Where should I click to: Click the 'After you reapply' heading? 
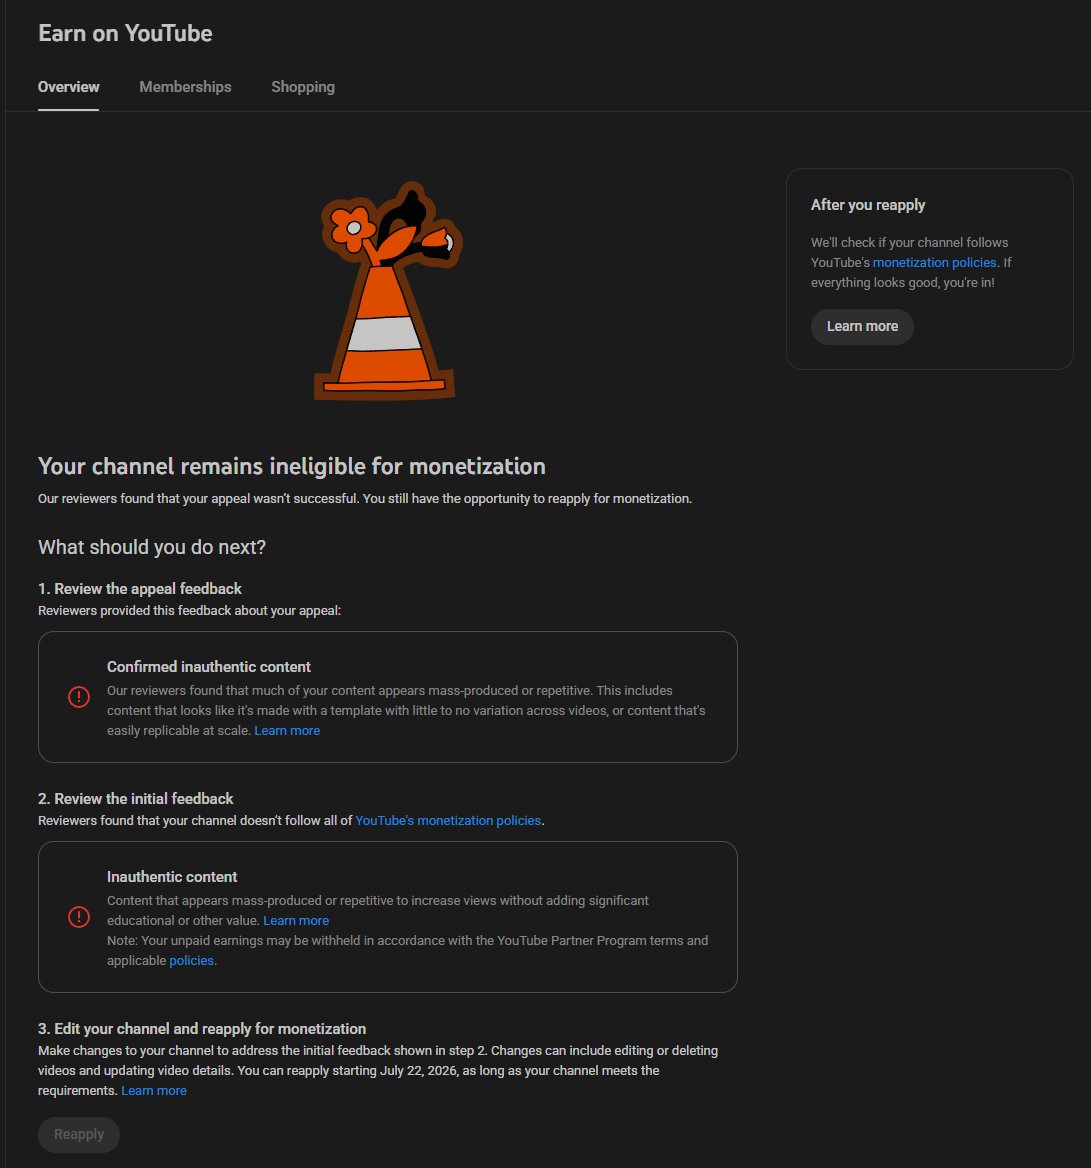pyautogui.click(x=868, y=205)
